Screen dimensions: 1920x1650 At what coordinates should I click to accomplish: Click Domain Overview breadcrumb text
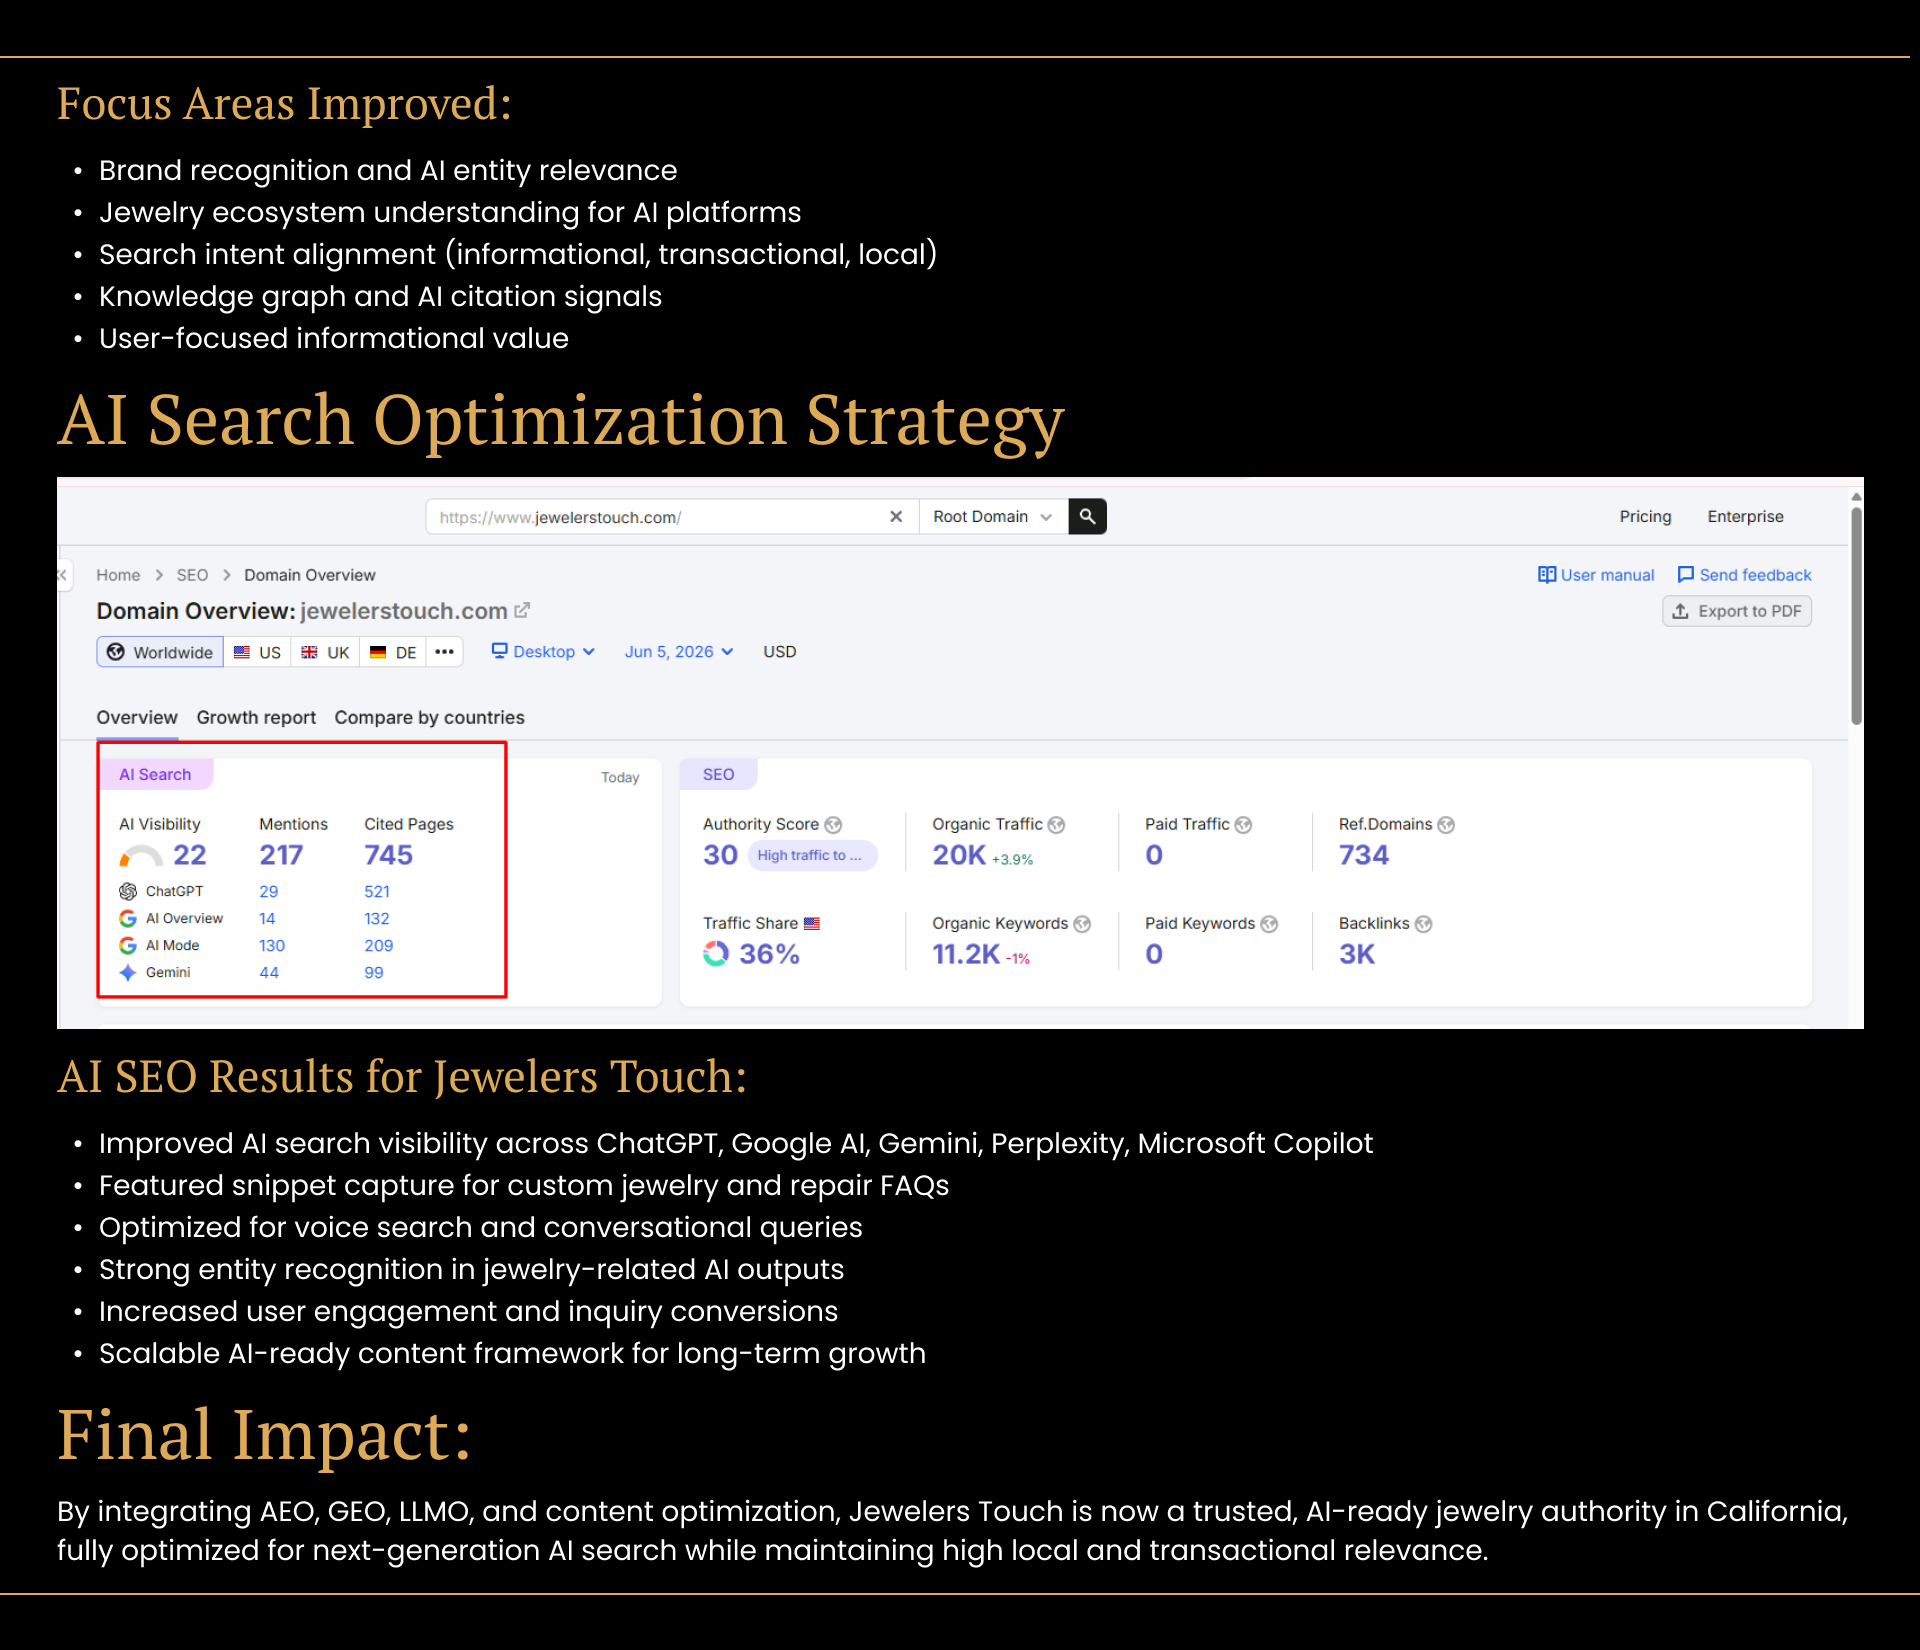point(310,575)
